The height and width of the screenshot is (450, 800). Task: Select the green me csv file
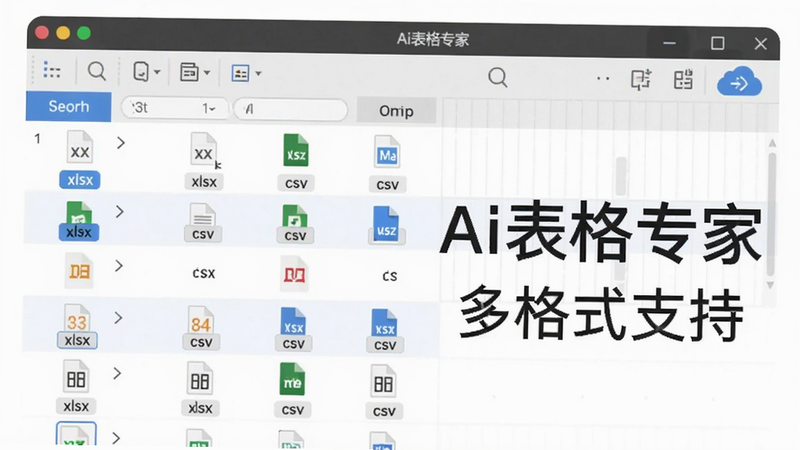pos(292,390)
